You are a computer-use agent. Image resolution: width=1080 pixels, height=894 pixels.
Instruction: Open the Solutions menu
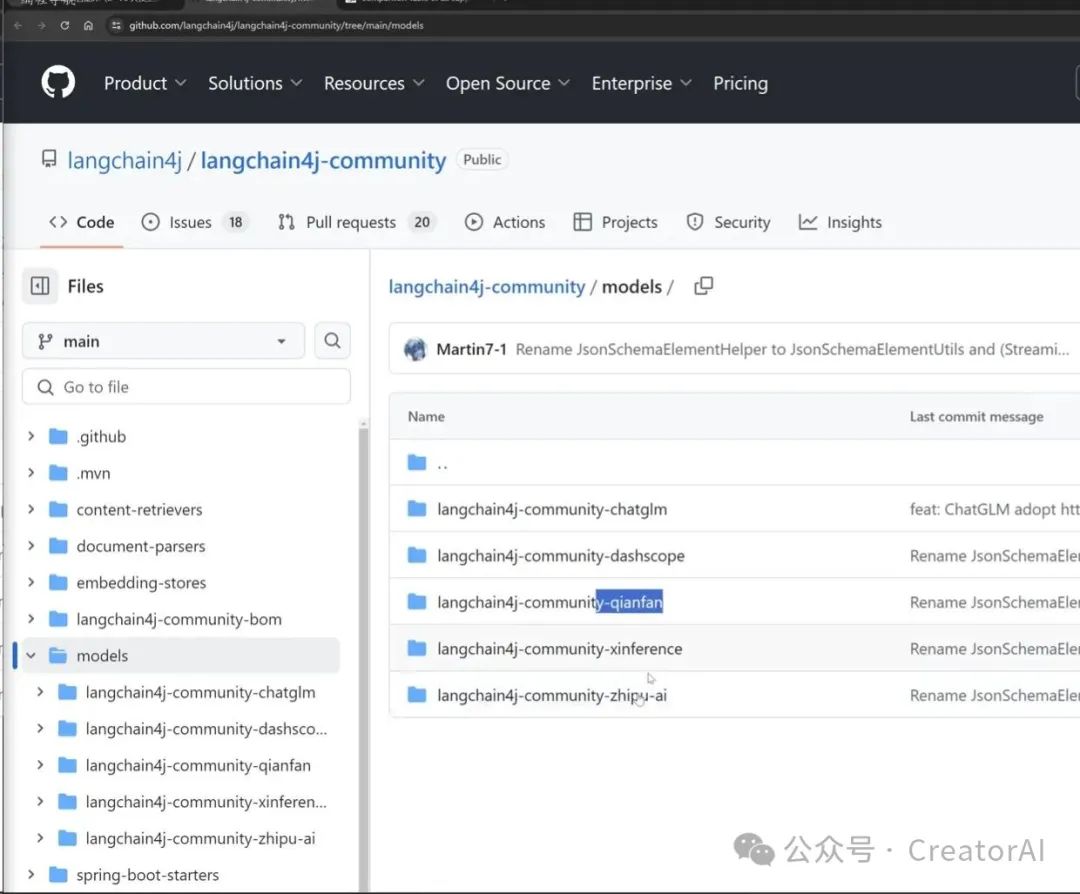[255, 83]
